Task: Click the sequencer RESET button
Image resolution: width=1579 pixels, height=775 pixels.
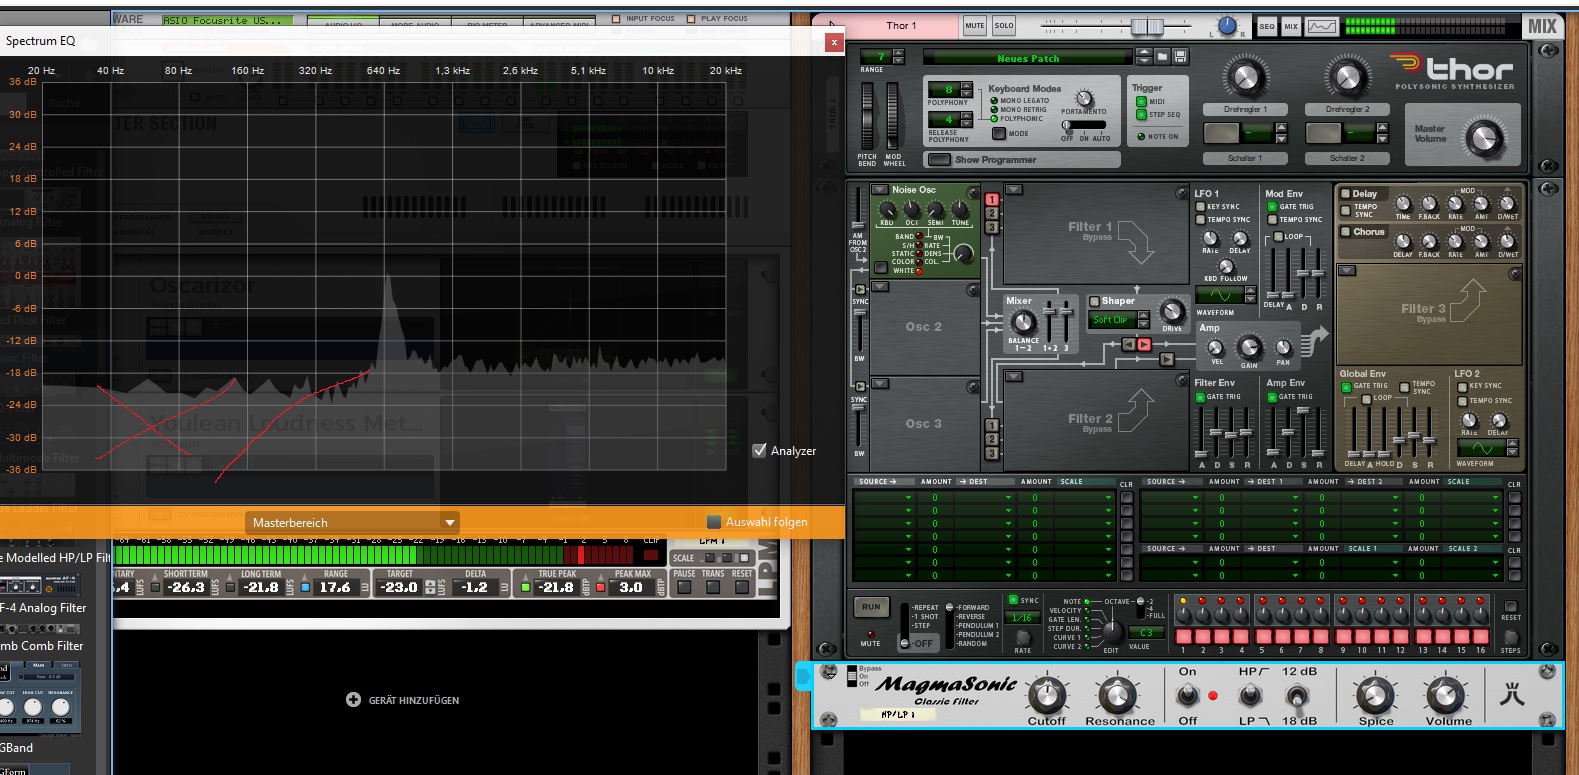Action: pos(1511,606)
